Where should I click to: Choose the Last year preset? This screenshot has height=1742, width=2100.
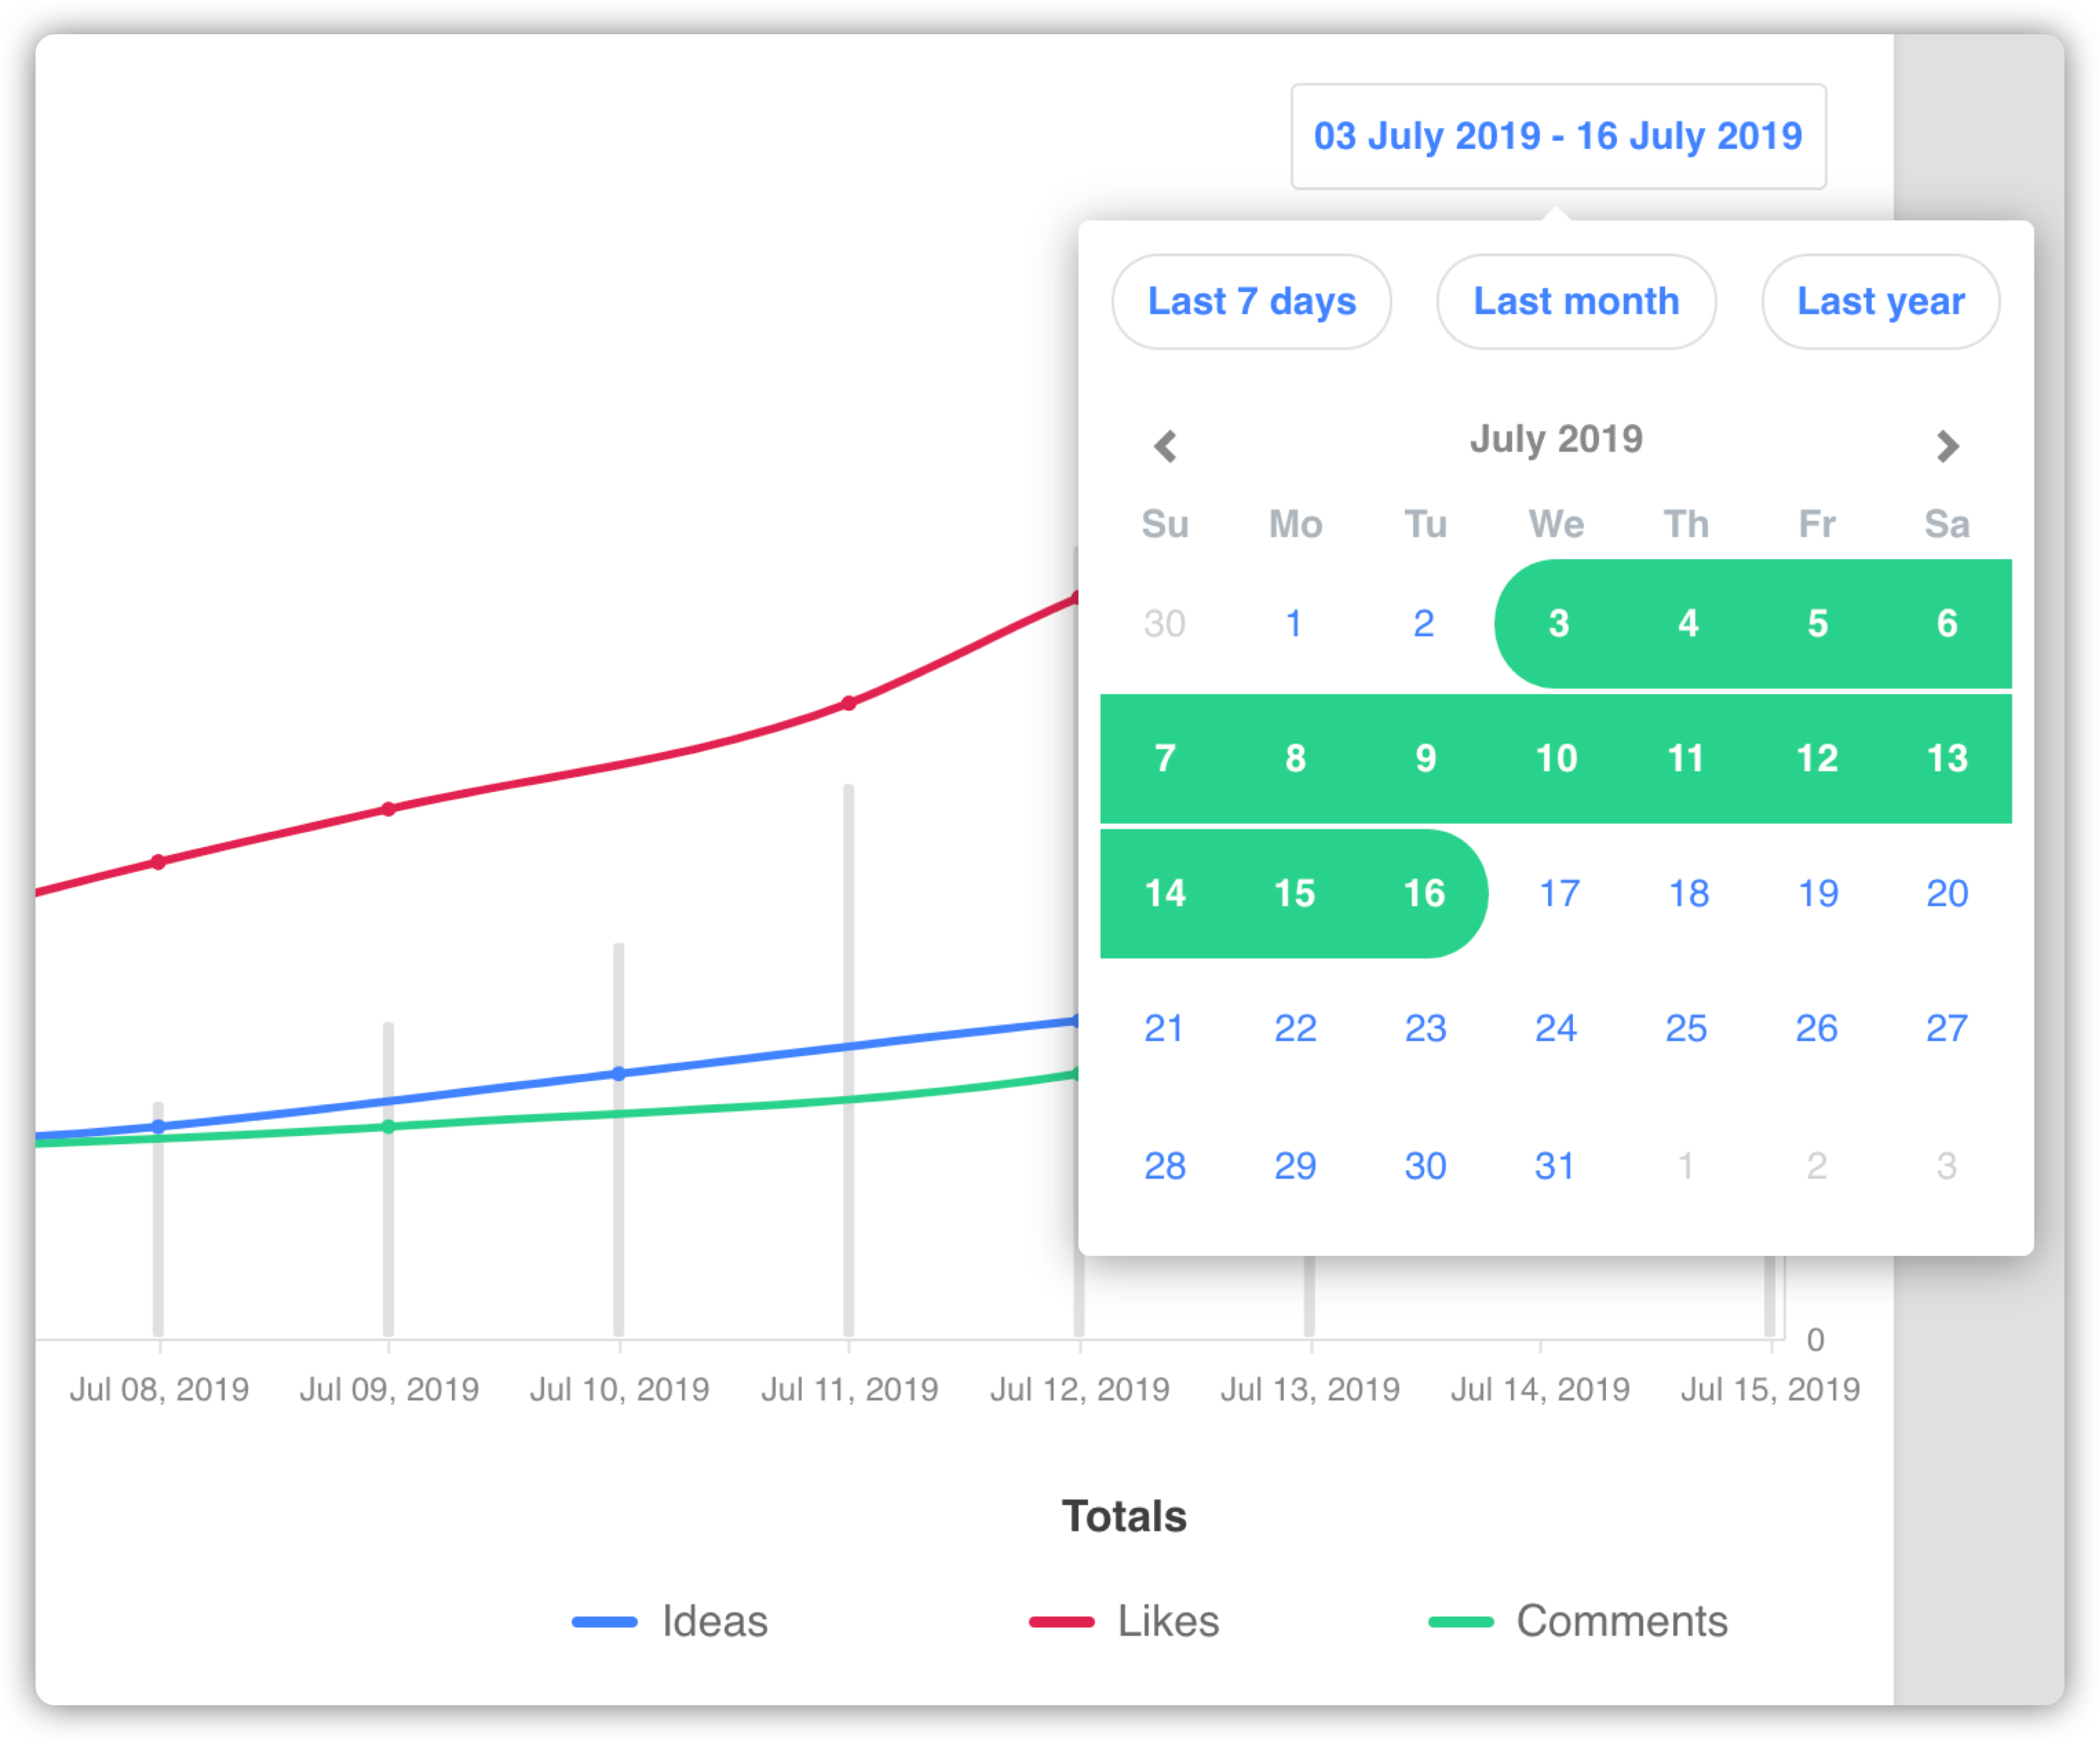(x=1880, y=301)
